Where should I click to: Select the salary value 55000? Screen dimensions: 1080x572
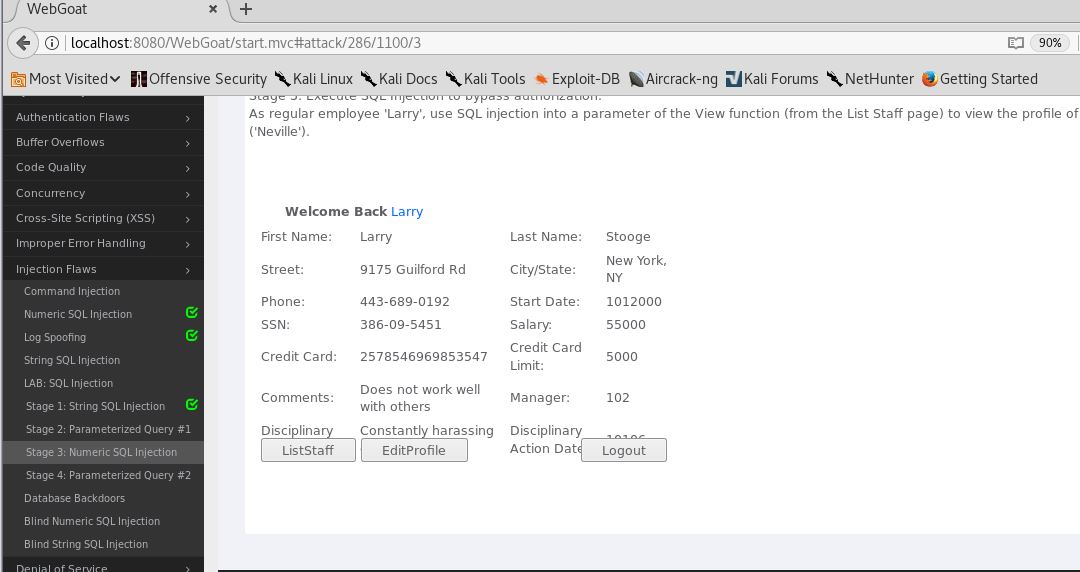626,325
